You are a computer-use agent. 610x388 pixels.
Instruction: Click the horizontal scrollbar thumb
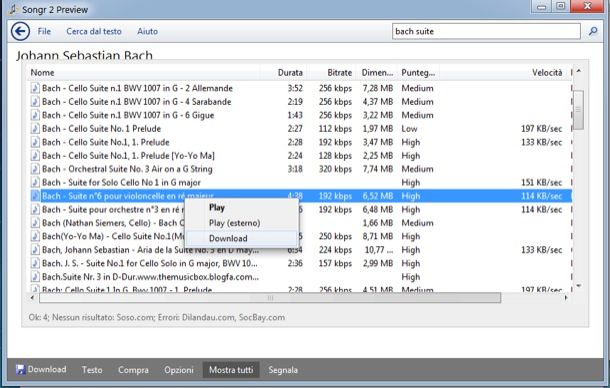pyautogui.click(x=270, y=298)
